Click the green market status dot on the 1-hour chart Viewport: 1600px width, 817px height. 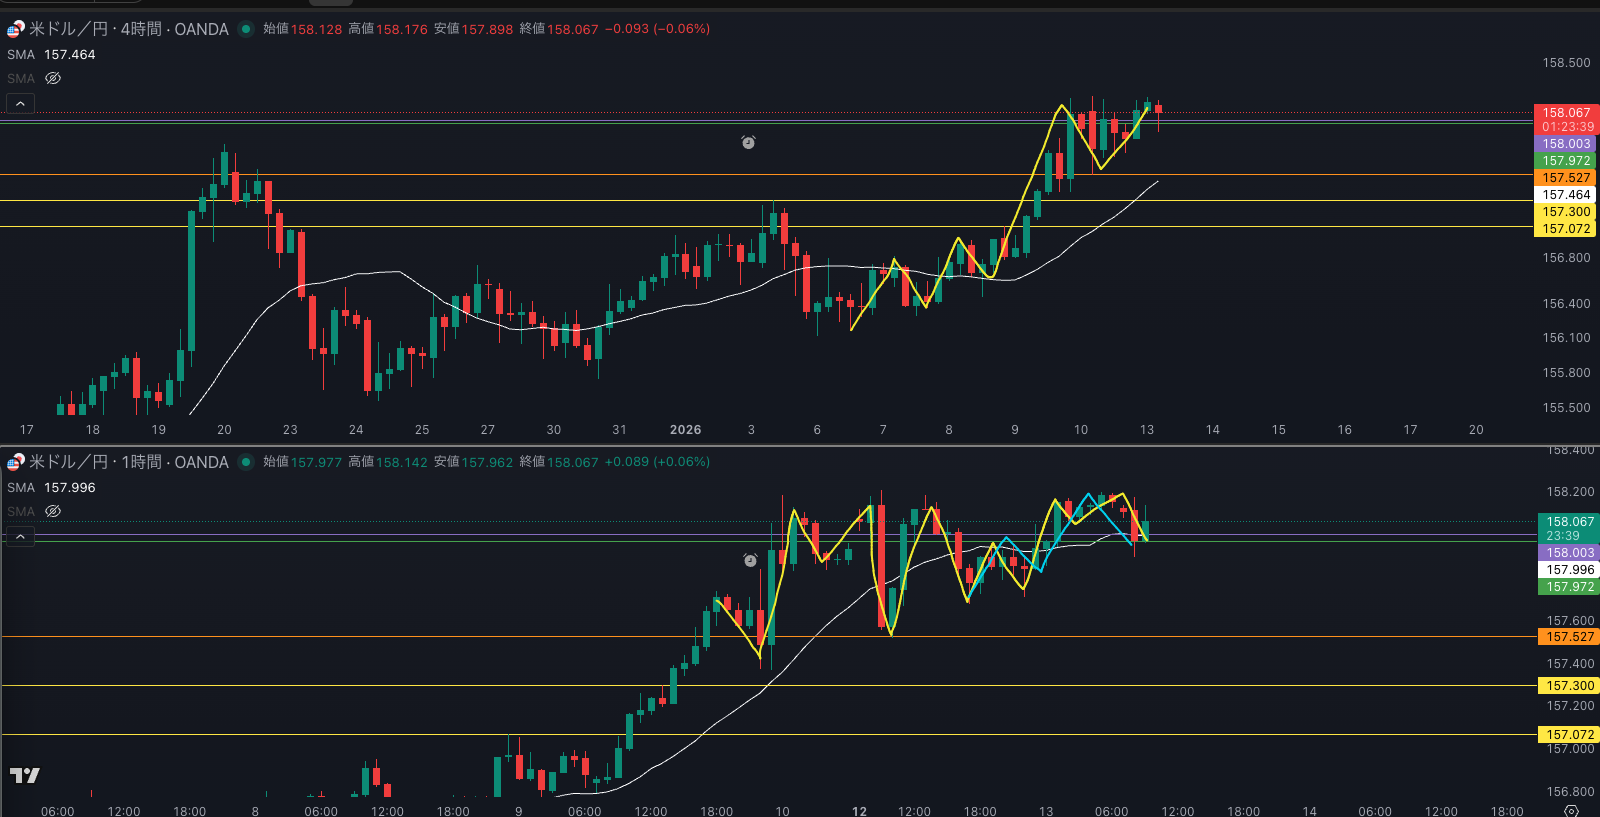[246, 462]
